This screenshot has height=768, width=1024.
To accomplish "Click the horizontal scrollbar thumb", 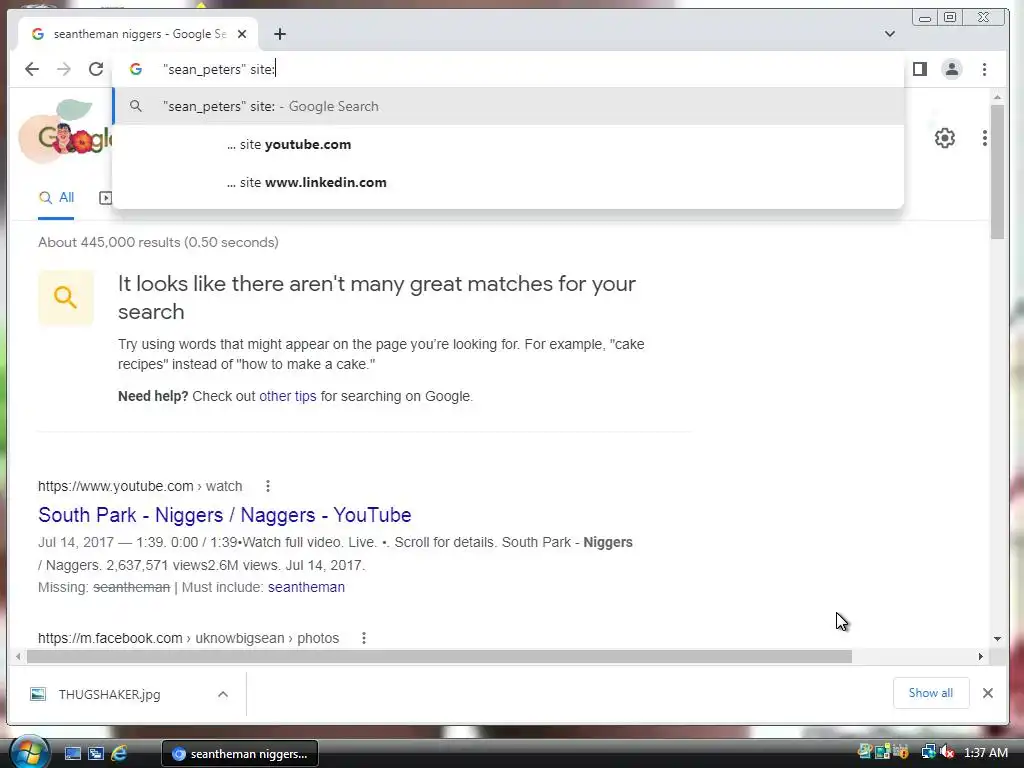I will (439, 656).
